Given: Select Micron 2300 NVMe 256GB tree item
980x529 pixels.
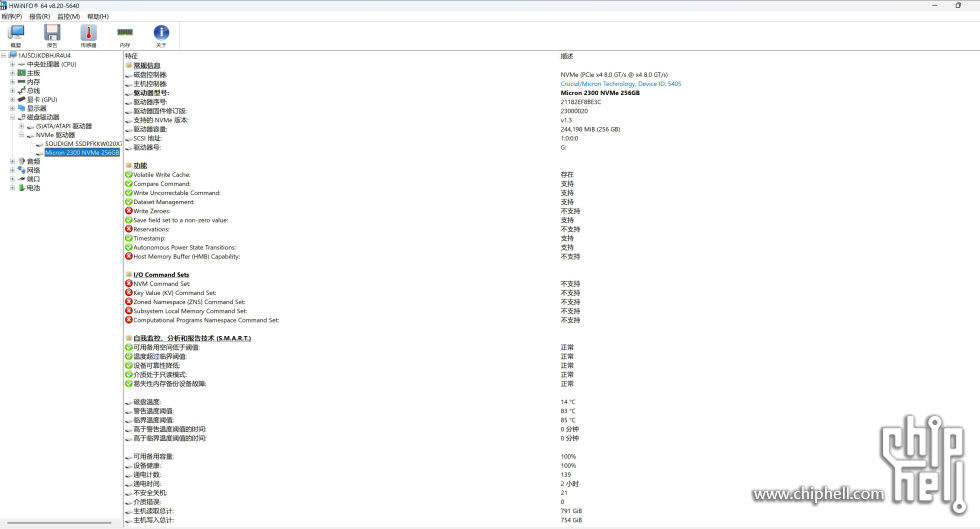Looking at the screenshot, I should point(82,153).
